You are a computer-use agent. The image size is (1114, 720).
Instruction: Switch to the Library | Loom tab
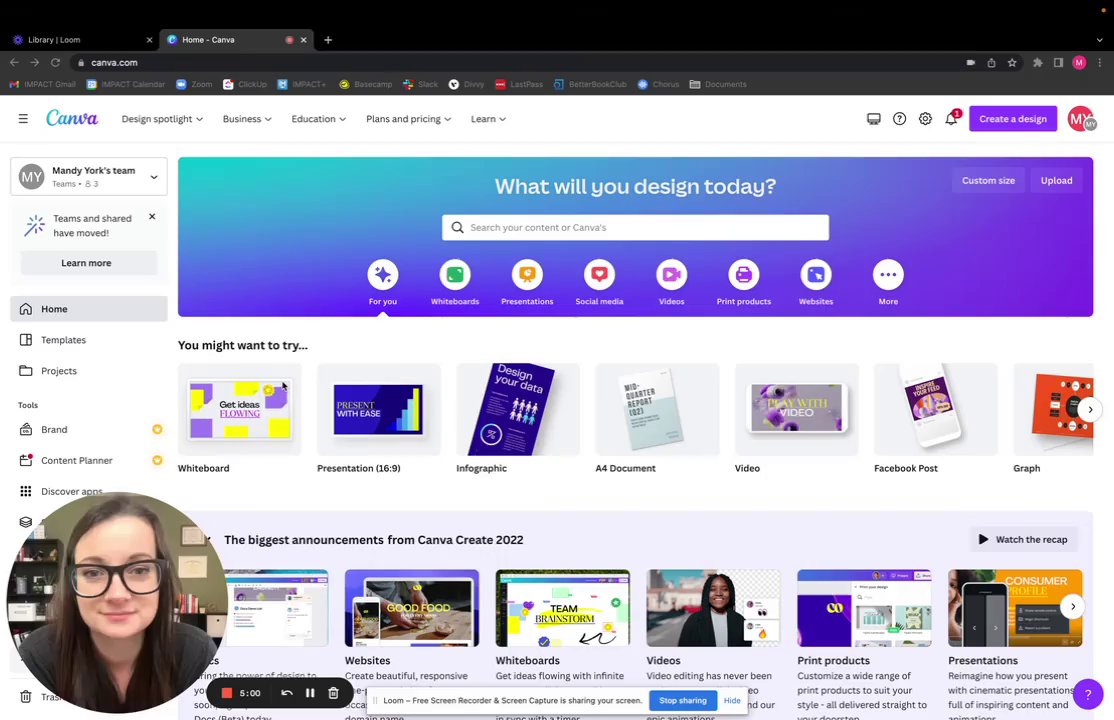tap(80, 40)
